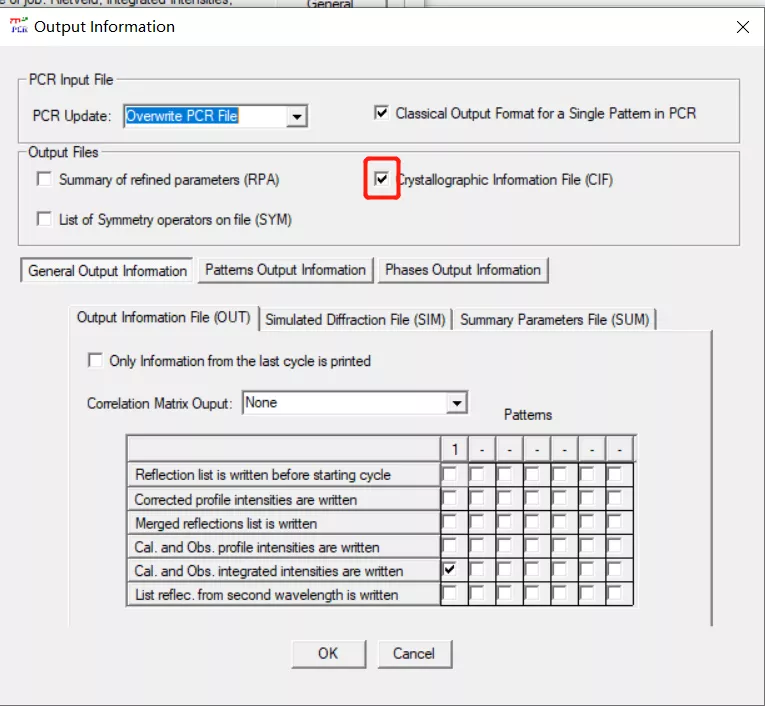Enable List of Symmetry operators (SYM)
765x706 pixels.
44,219
